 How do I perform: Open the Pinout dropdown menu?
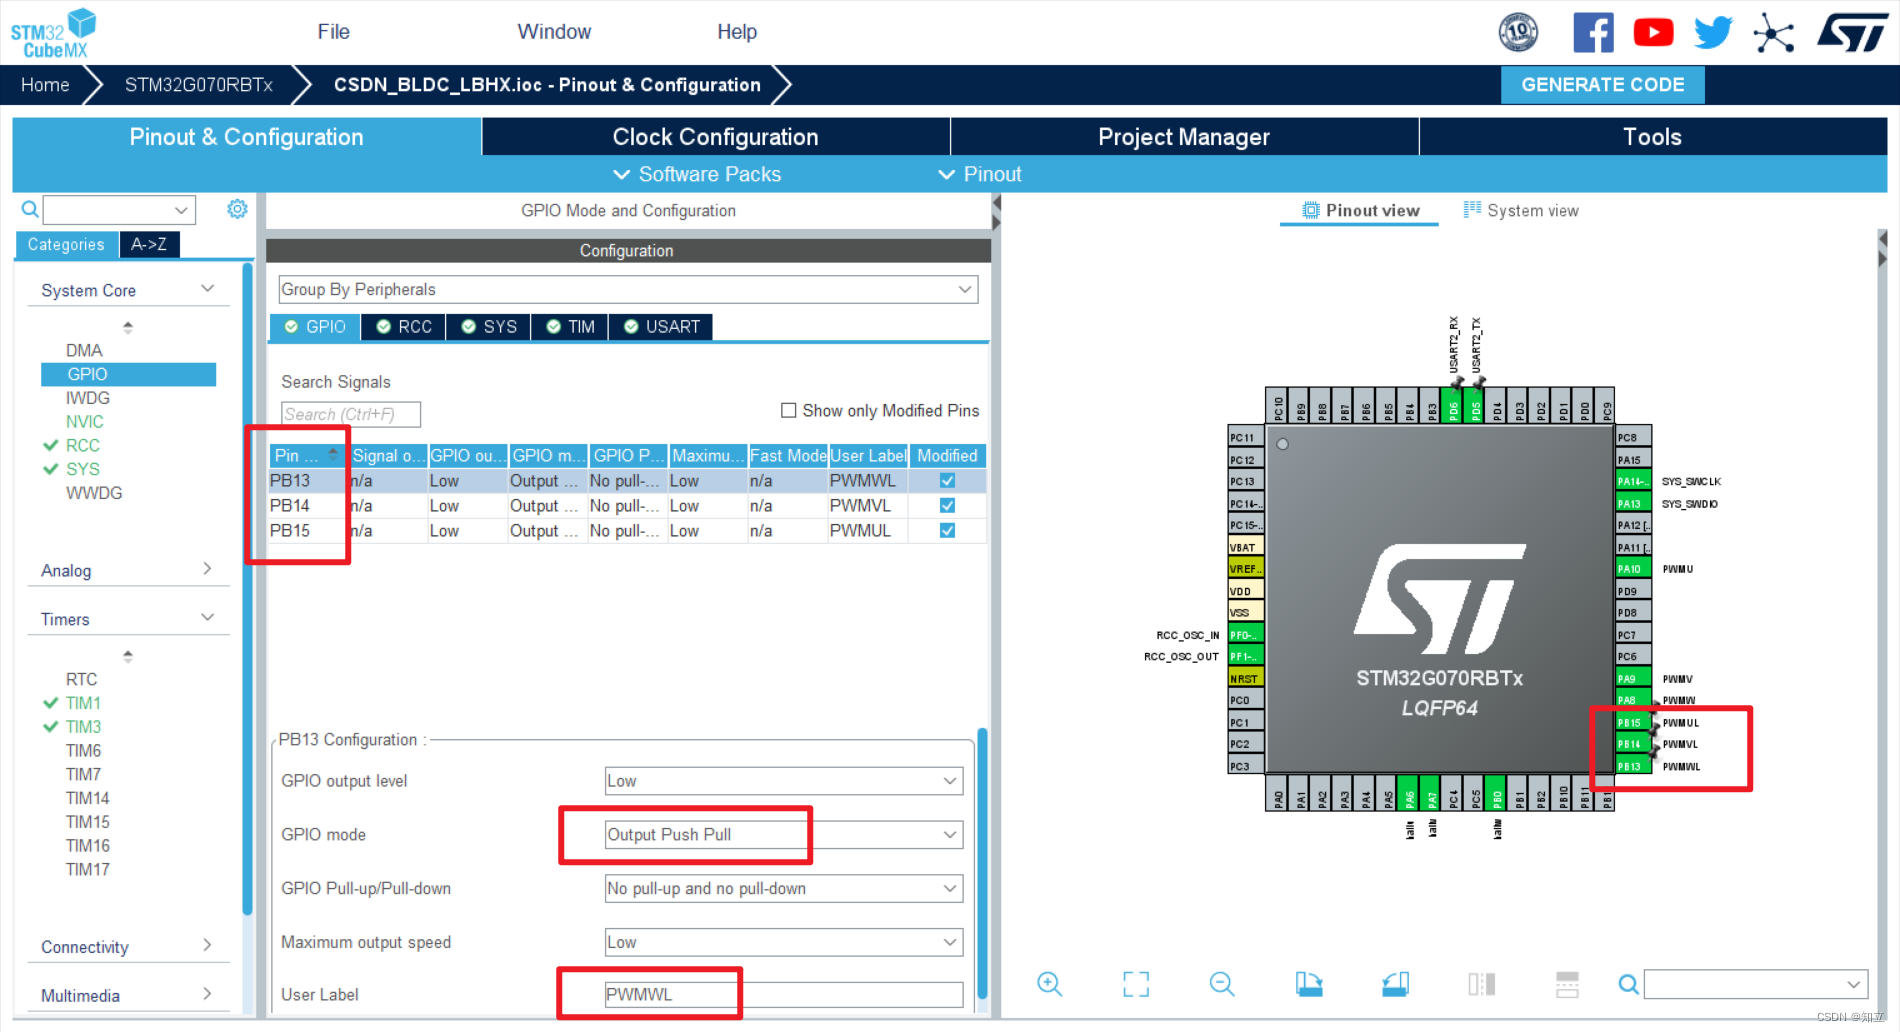click(x=980, y=174)
